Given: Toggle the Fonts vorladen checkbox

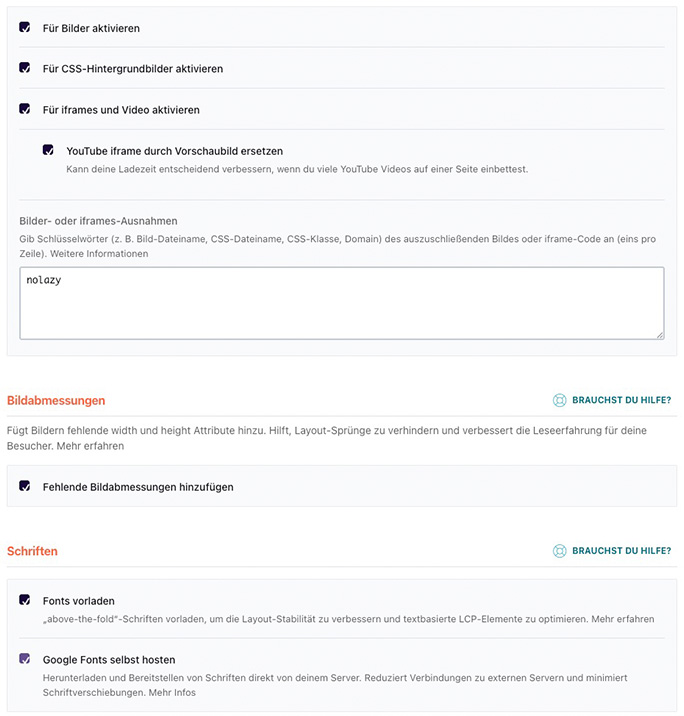Looking at the screenshot, I should 25,600.
